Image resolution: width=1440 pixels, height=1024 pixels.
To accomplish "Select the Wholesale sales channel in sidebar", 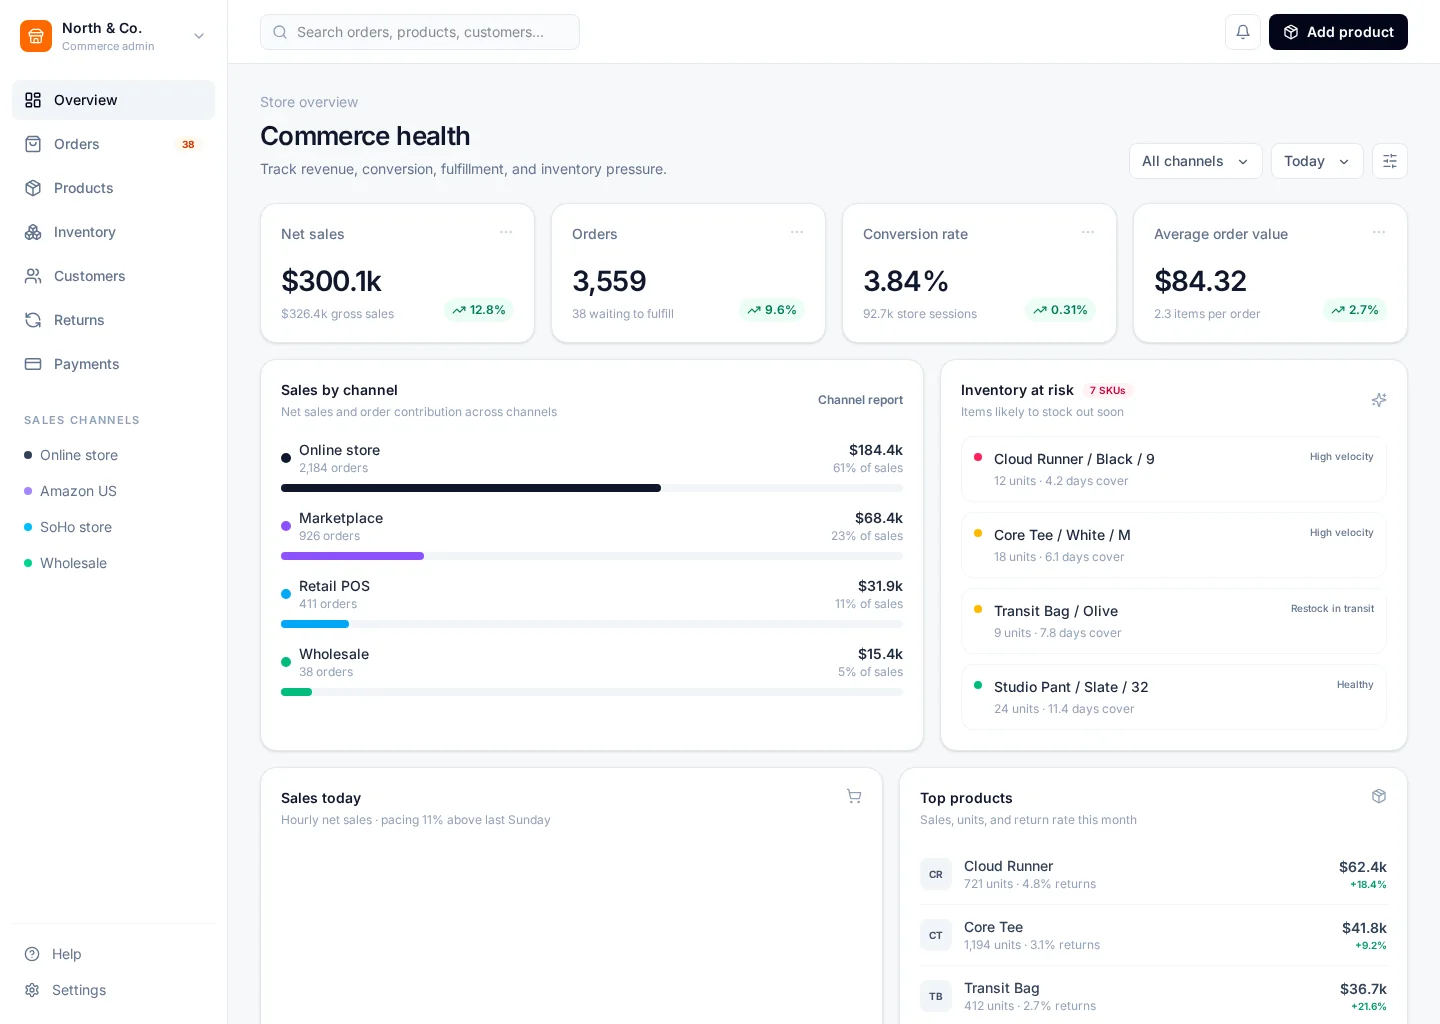I will 113,563.
